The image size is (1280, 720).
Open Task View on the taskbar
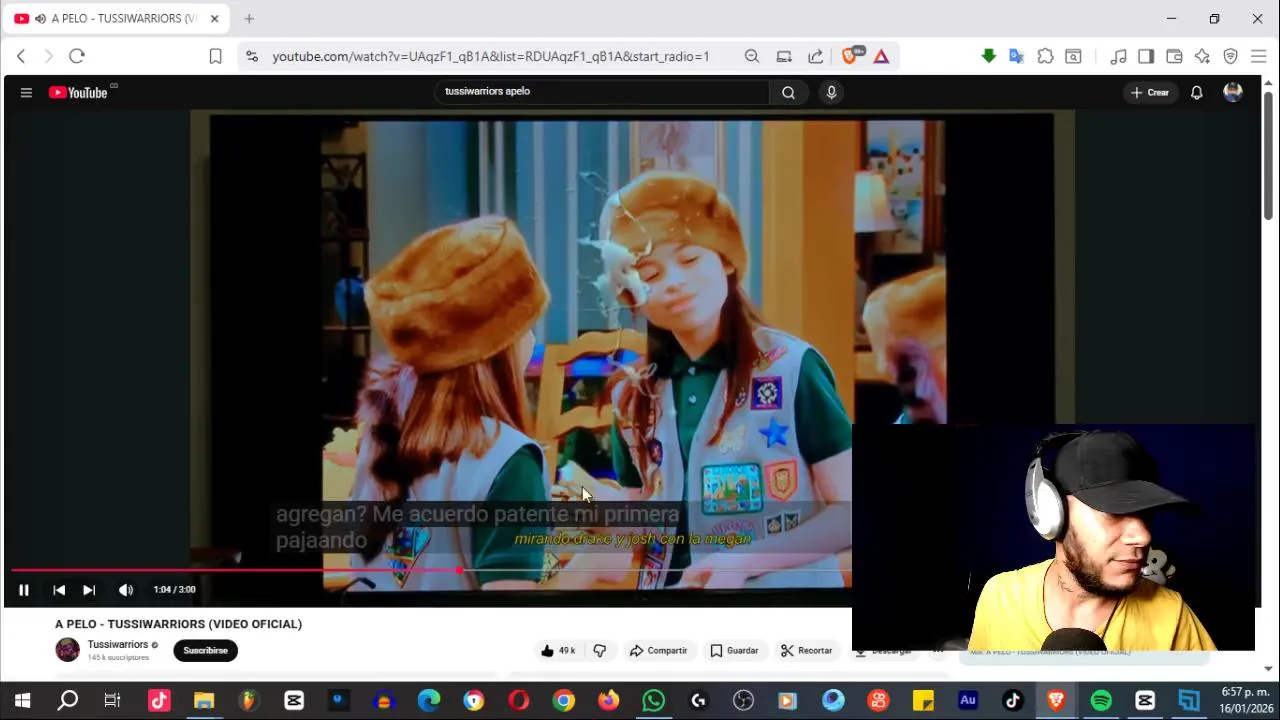[x=112, y=701]
